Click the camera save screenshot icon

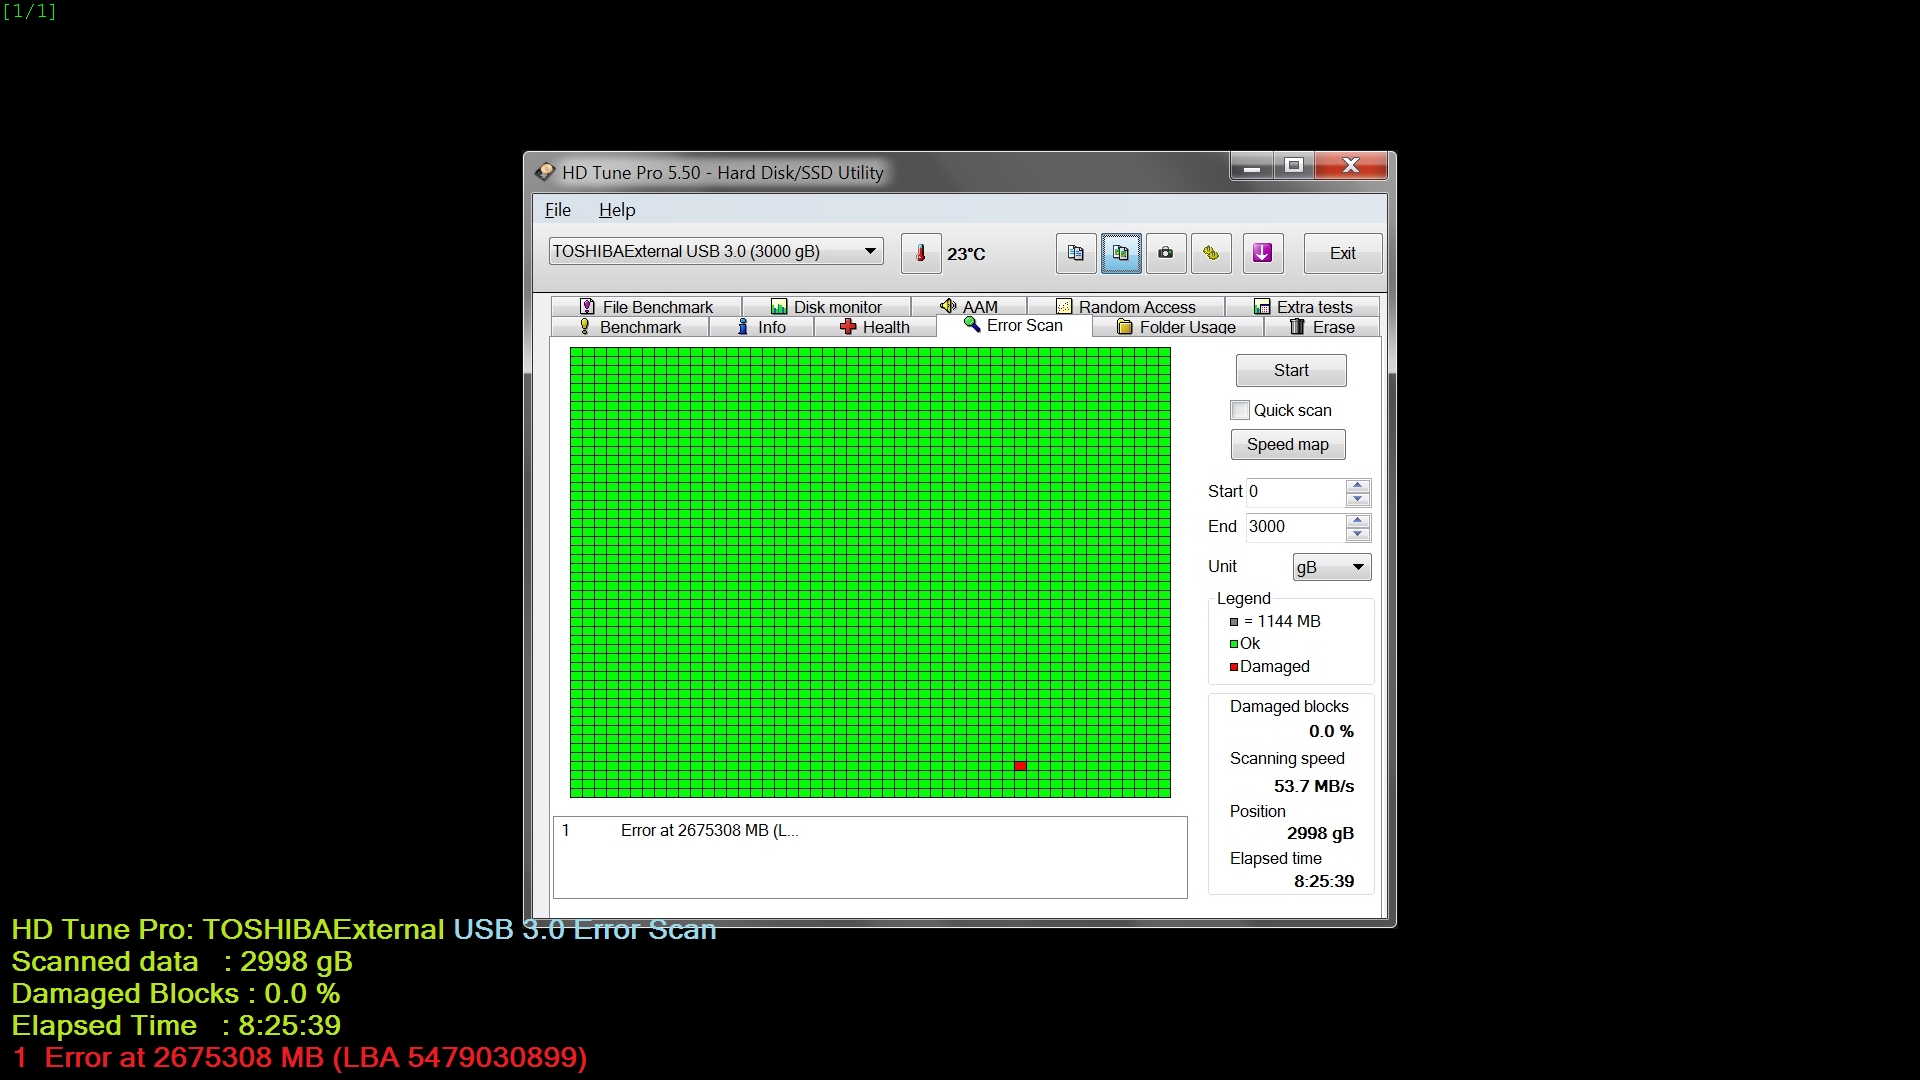coord(1166,253)
